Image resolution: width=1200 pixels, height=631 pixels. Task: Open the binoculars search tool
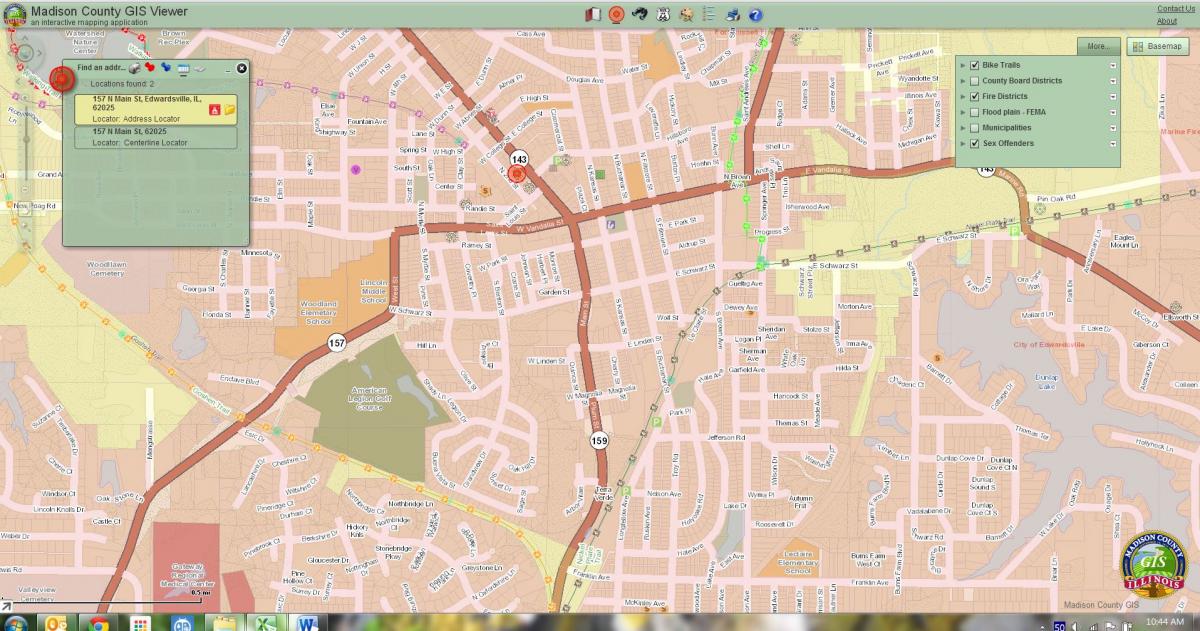pyautogui.click(x=639, y=14)
